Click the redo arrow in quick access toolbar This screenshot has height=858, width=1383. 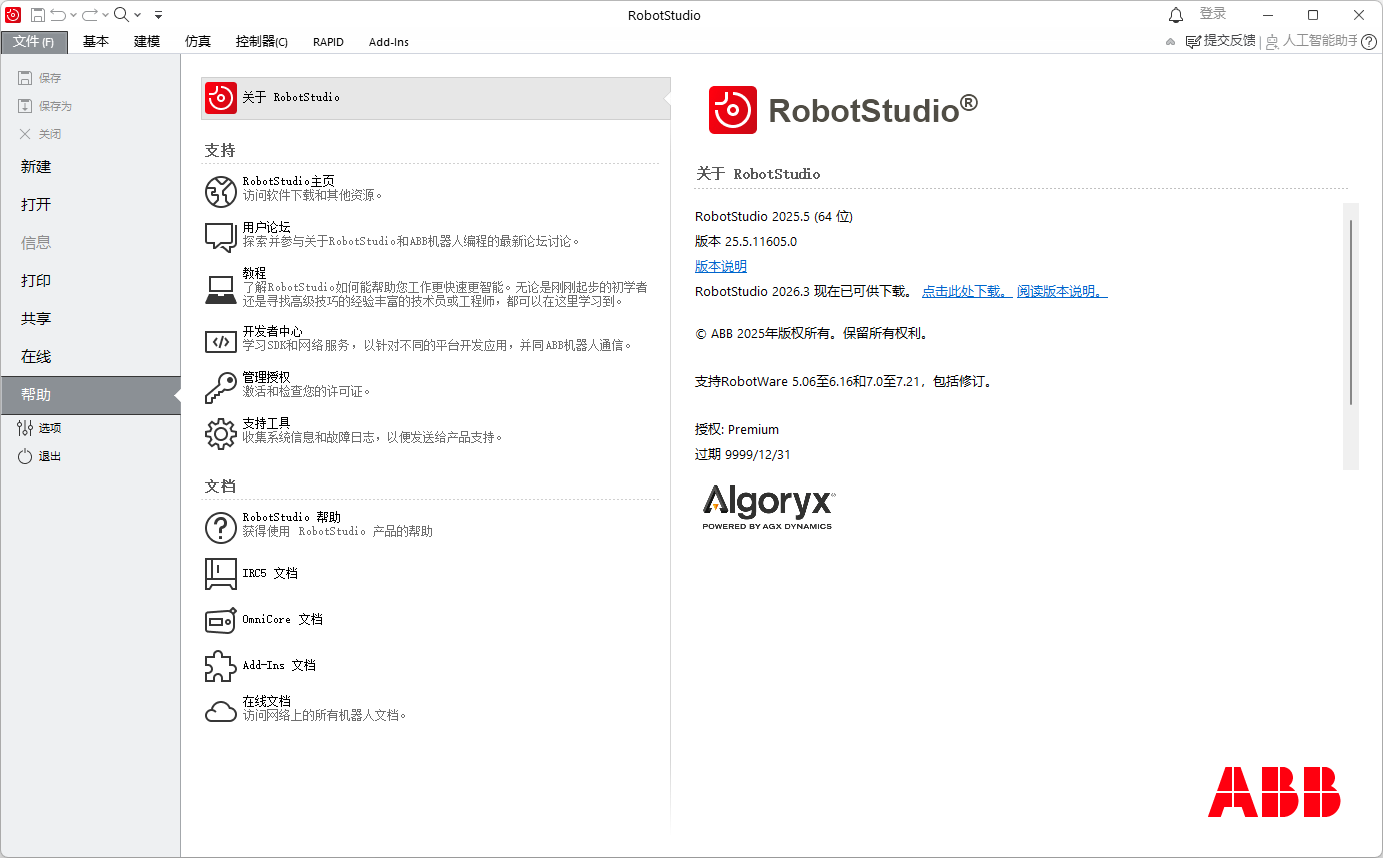coord(90,14)
